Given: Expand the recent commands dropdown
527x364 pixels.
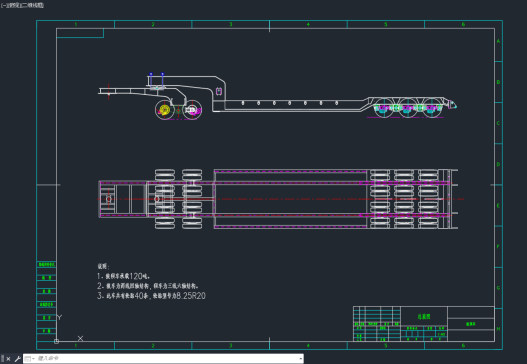Looking at the screenshot, I should coord(30,359).
